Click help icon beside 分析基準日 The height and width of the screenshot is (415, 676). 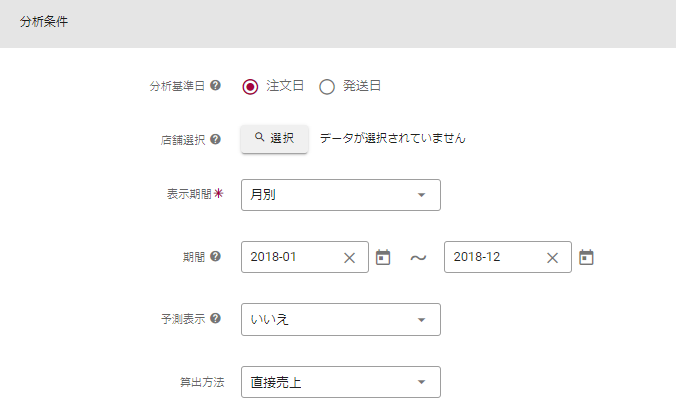216,86
